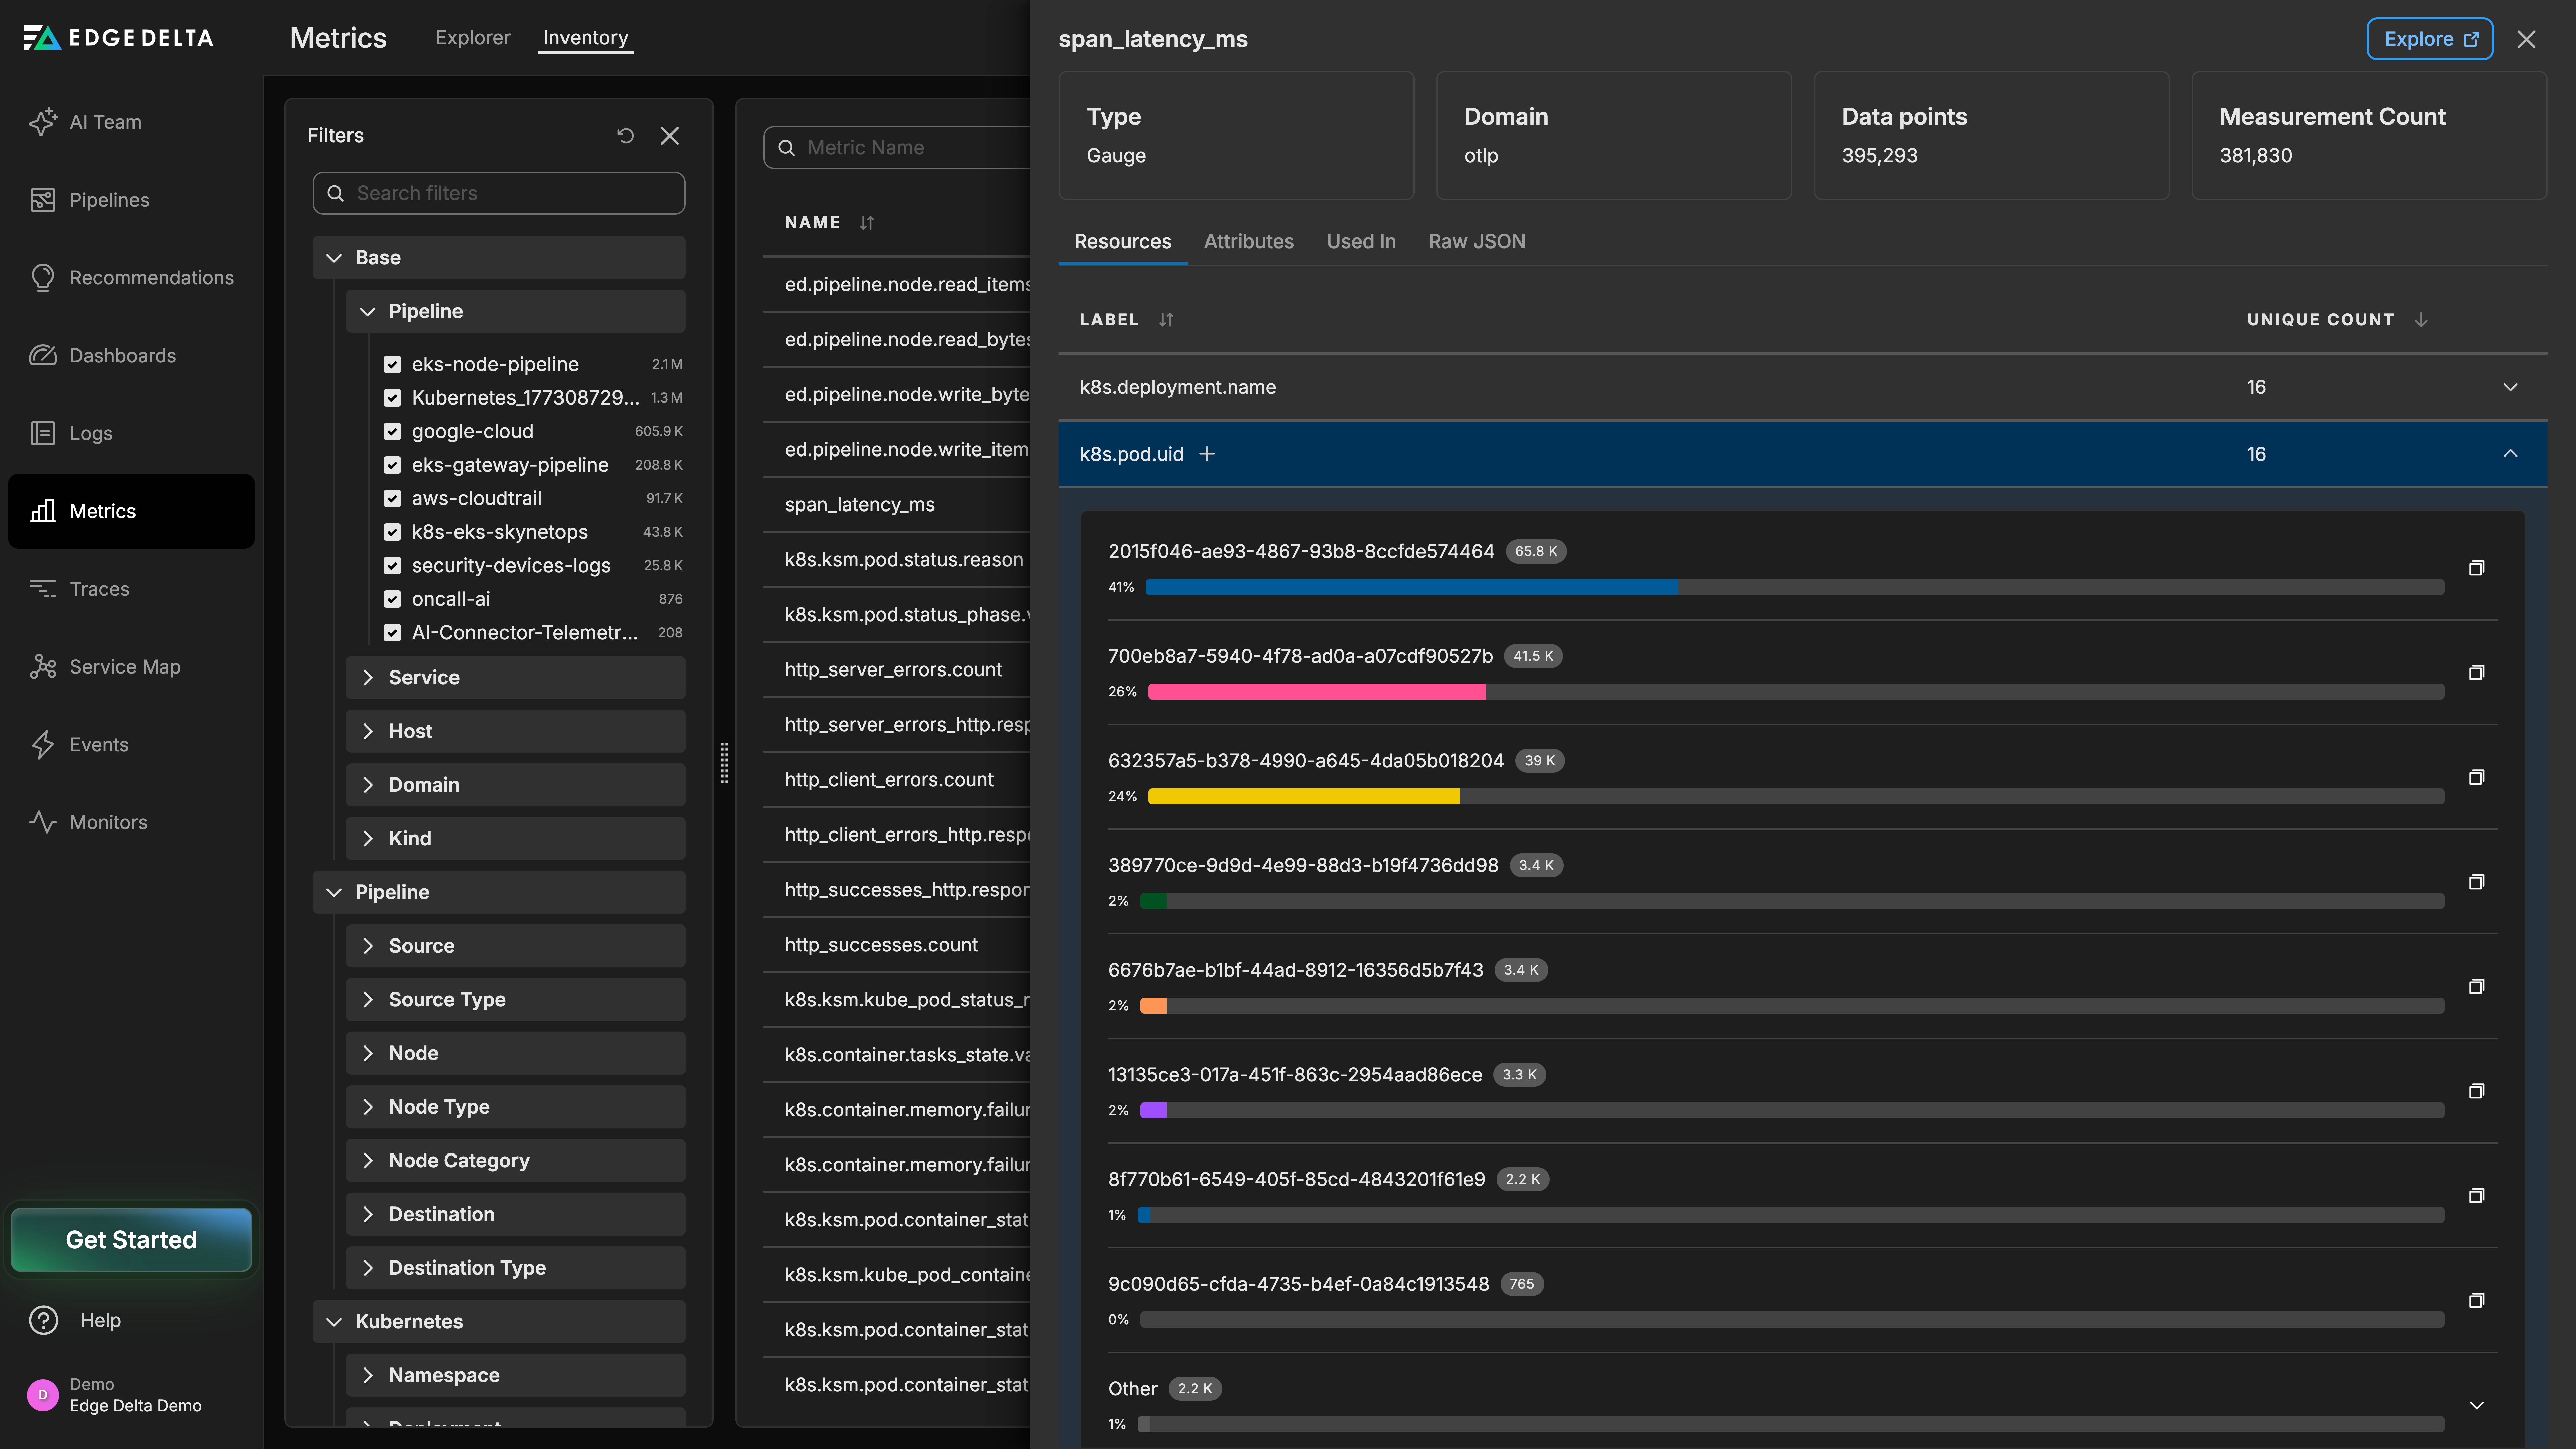Image resolution: width=2576 pixels, height=1449 pixels.
Task: Open the Traces sidebar icon
Action: tap(43, 589)
